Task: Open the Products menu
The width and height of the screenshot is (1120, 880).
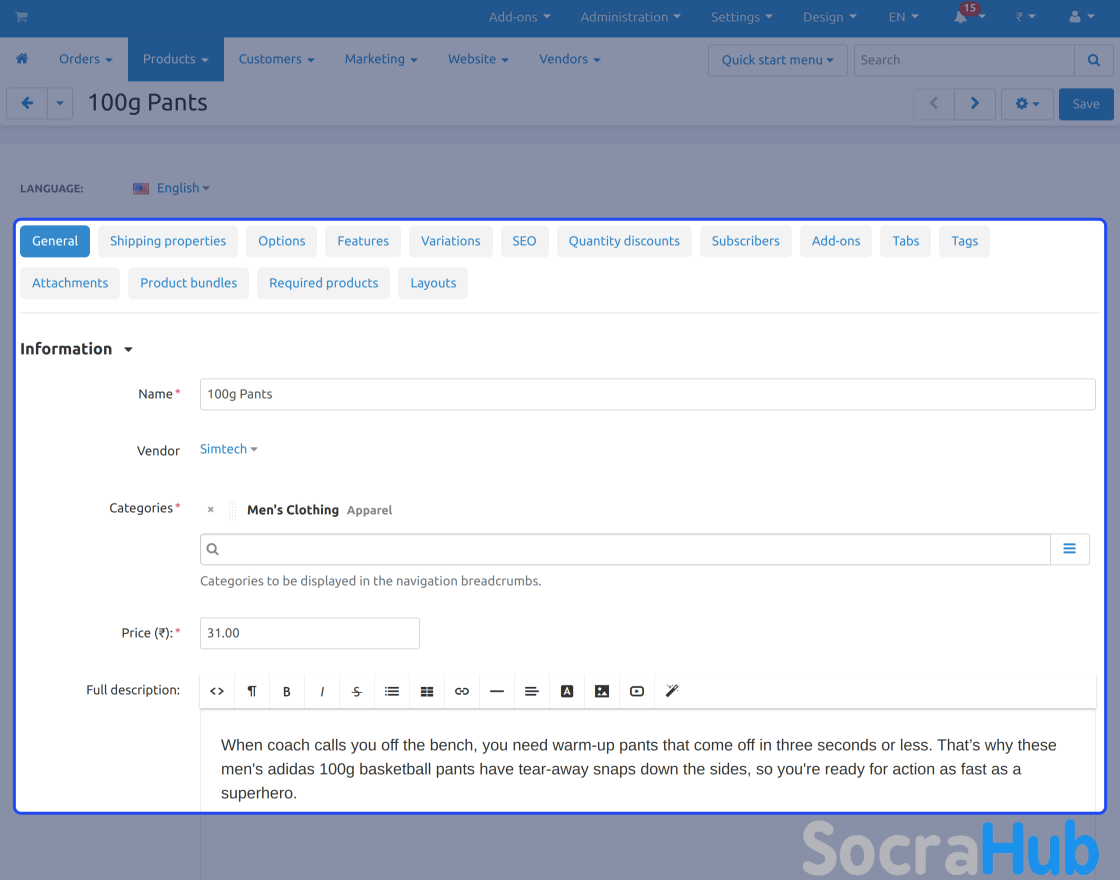Action: (x=175, y=59)
